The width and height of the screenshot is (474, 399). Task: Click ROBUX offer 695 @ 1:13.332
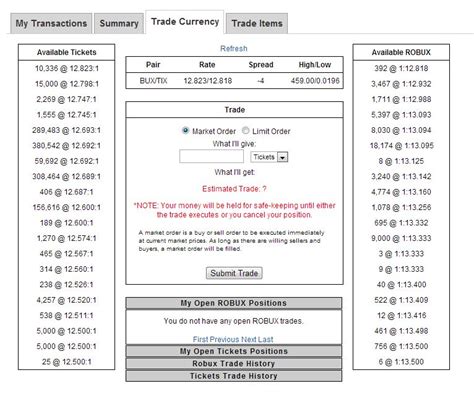tap(401, 223)
